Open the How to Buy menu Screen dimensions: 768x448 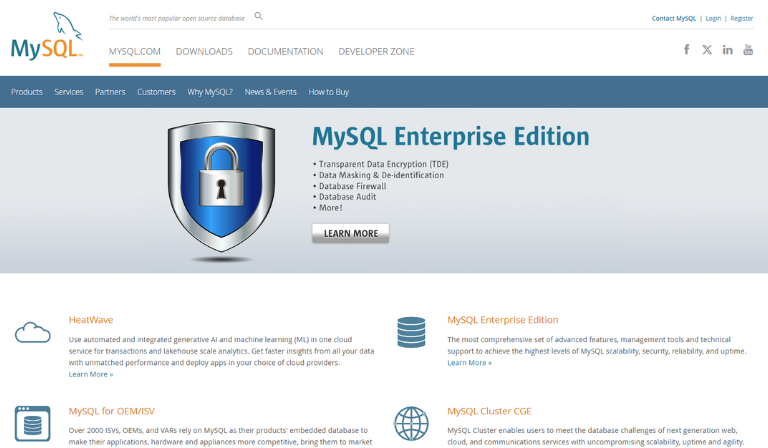click(x=329, y=92)
